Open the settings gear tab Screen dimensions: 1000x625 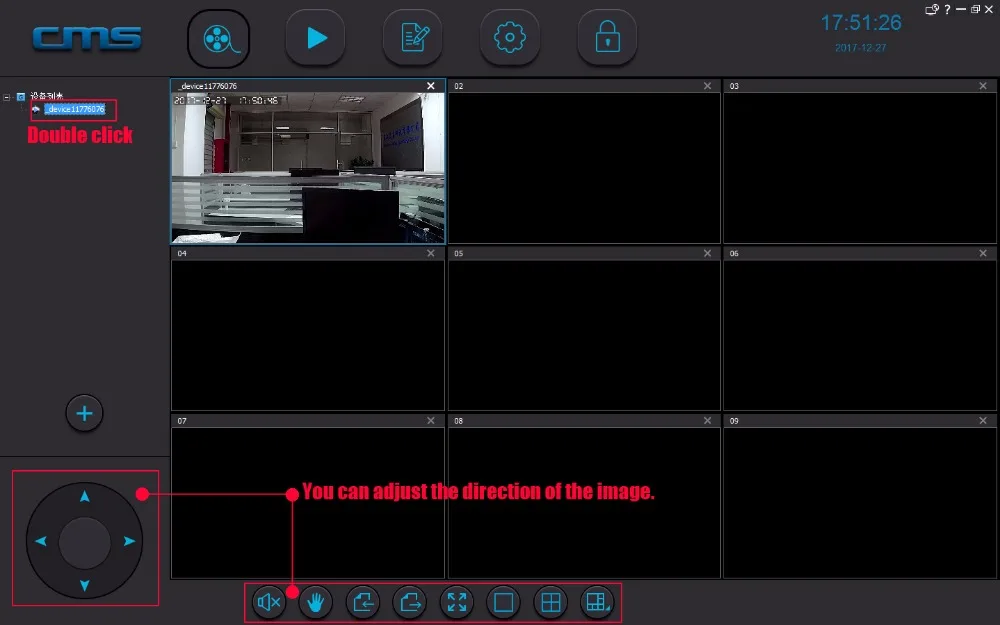point(510,38)
